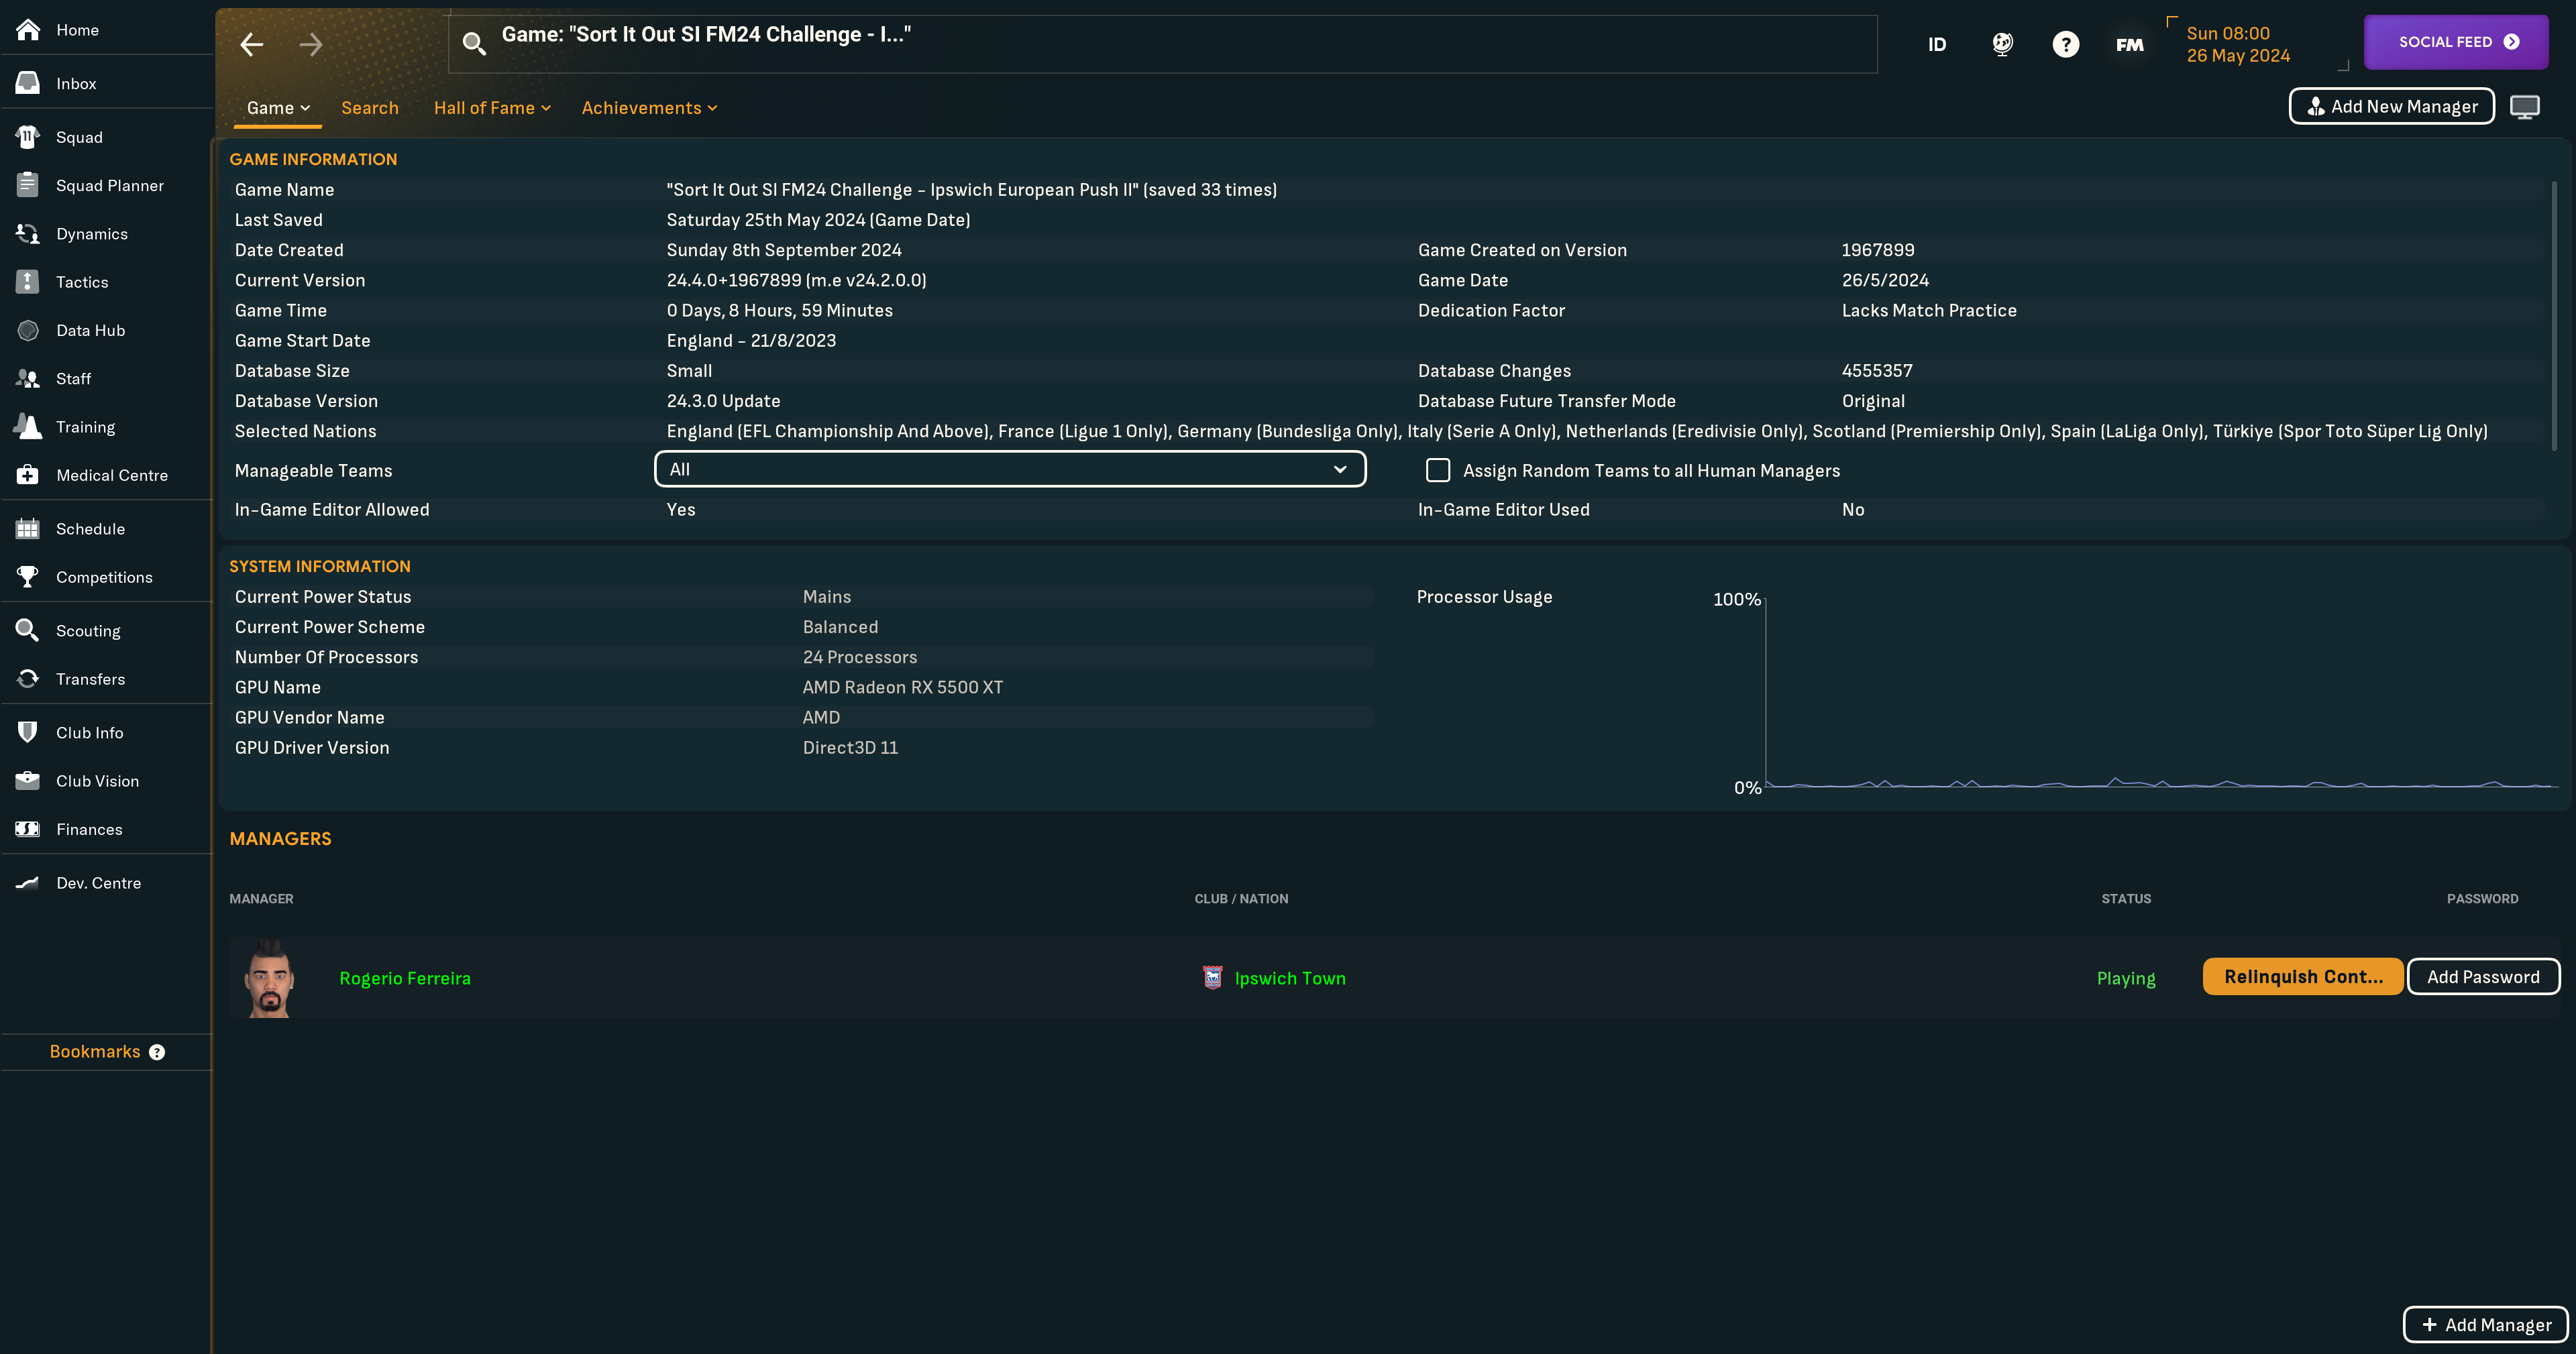Viewport: 2576px width, 1354px height.
Task: Open Squad Planner in sidebar
Action: (x=110, y=185)
